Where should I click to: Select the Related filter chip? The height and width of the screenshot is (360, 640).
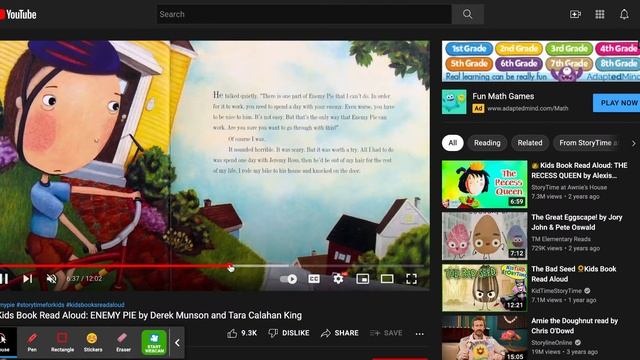pyautogui.click(x=530, y=143)
